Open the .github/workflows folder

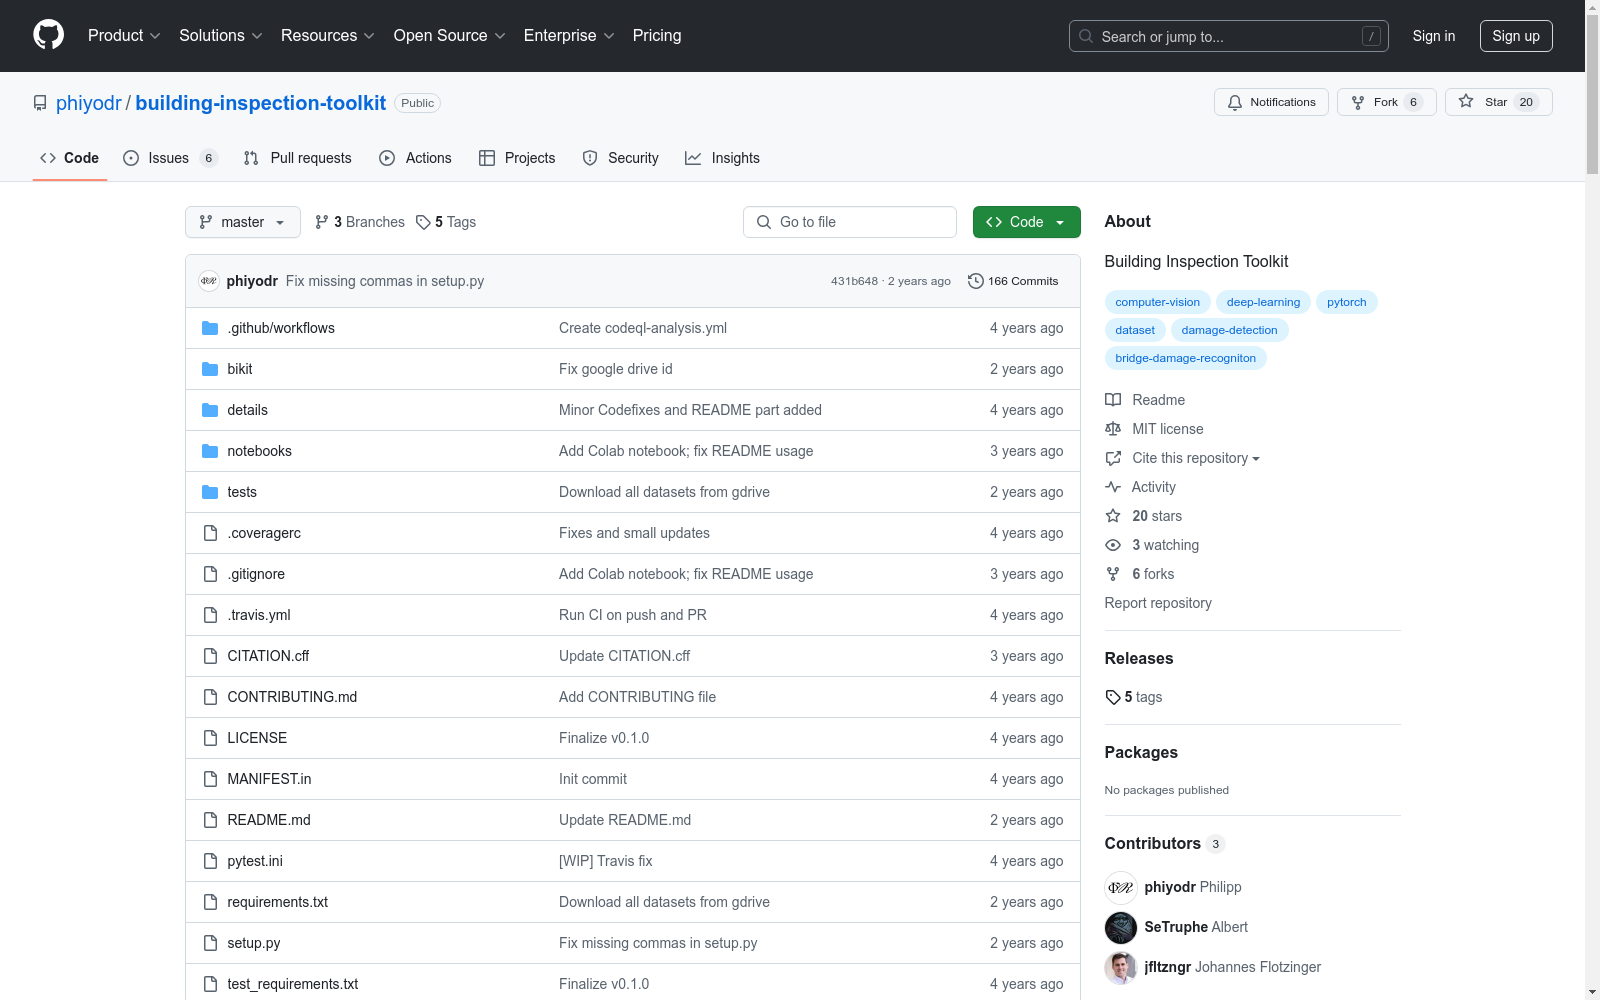tap(281, 328)
